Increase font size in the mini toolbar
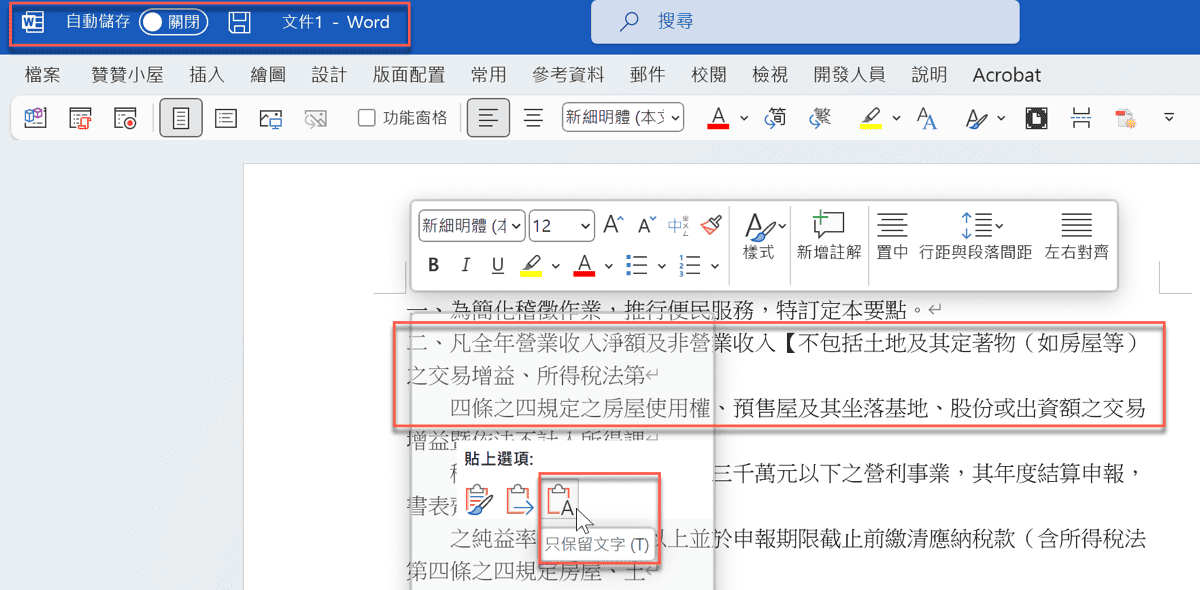1200x590 pixels. pyautogui.click(x=613, y=225)
